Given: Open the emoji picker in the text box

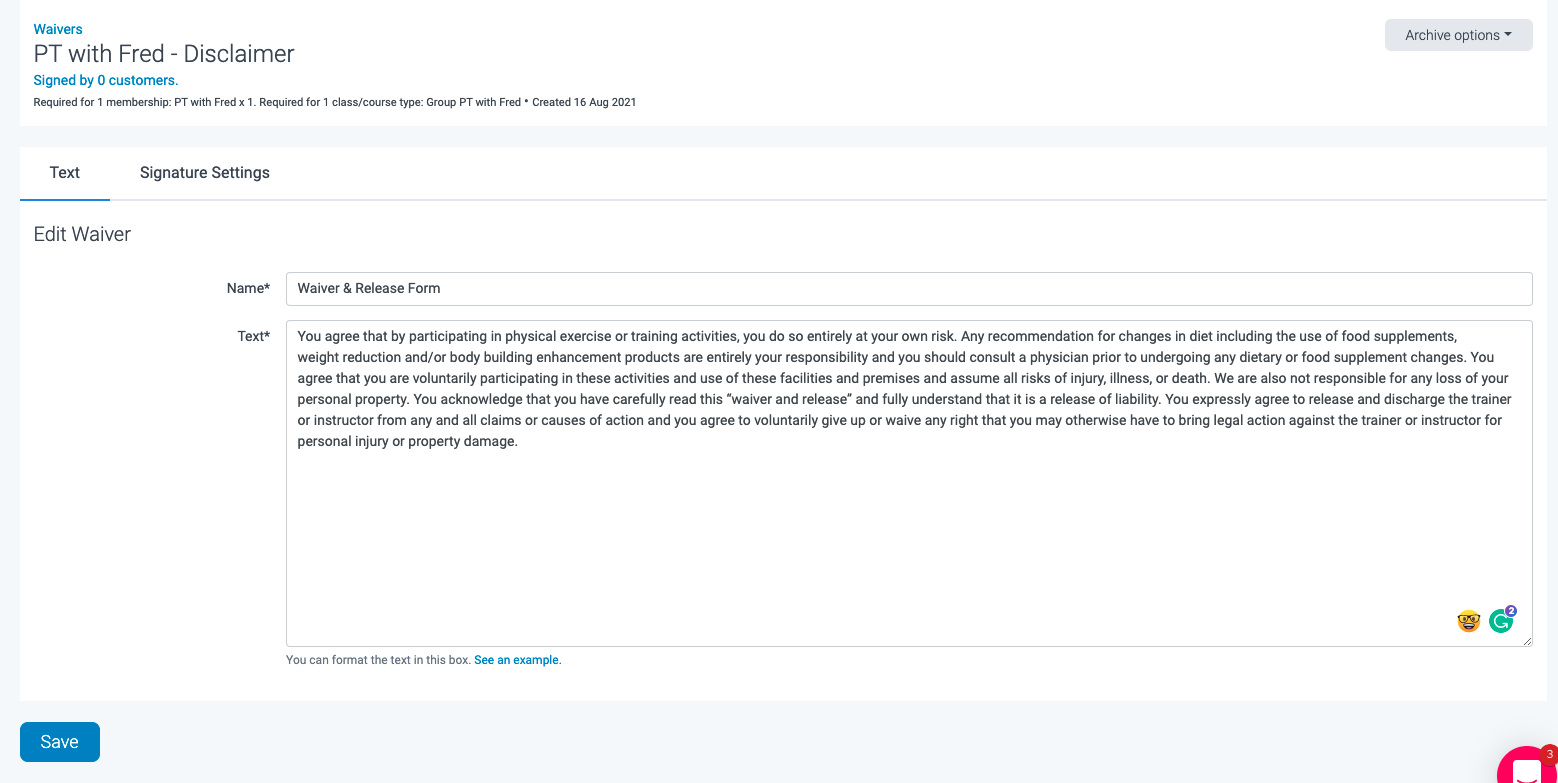Looking at the screenshot, I should (x=1467, y=620).
